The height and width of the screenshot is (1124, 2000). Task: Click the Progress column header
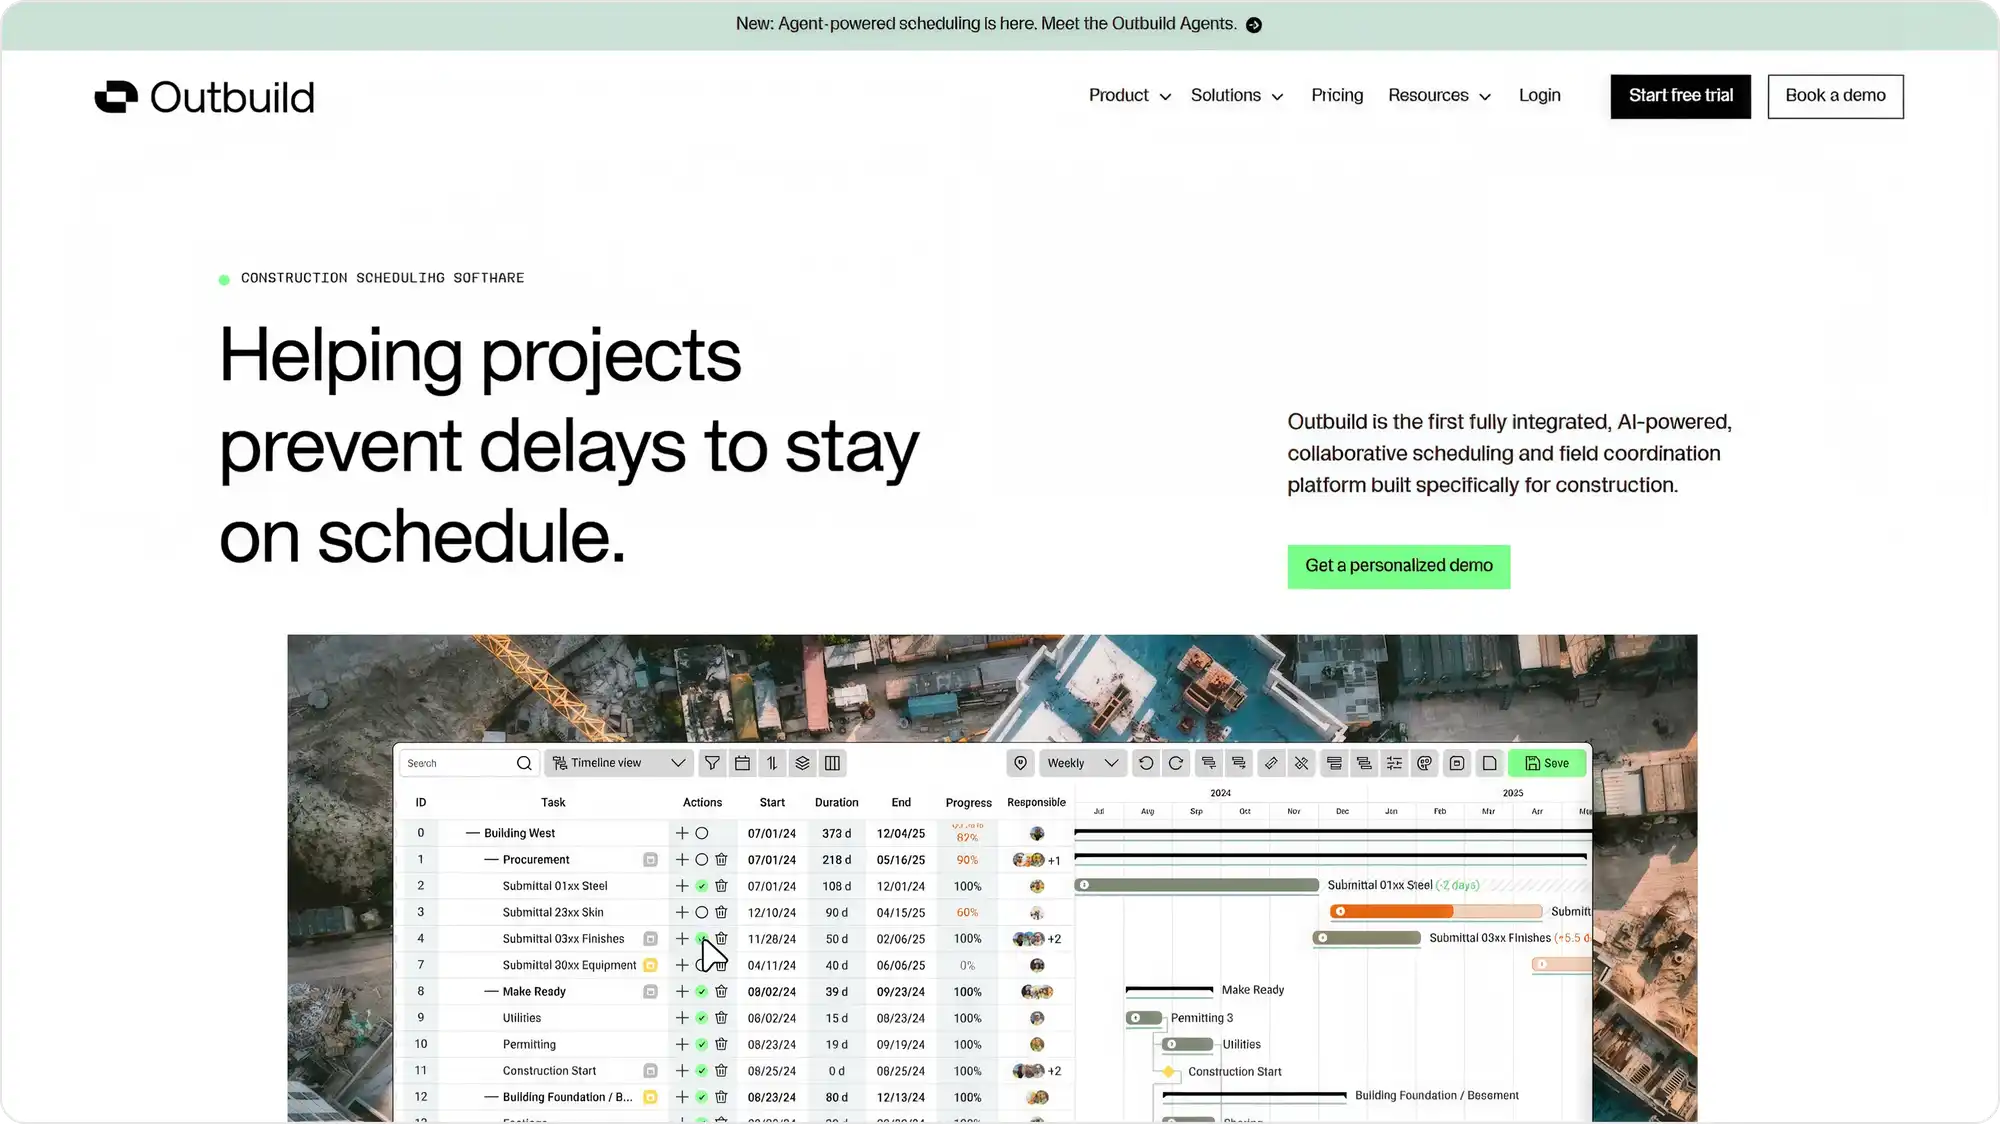pos(968,802)
